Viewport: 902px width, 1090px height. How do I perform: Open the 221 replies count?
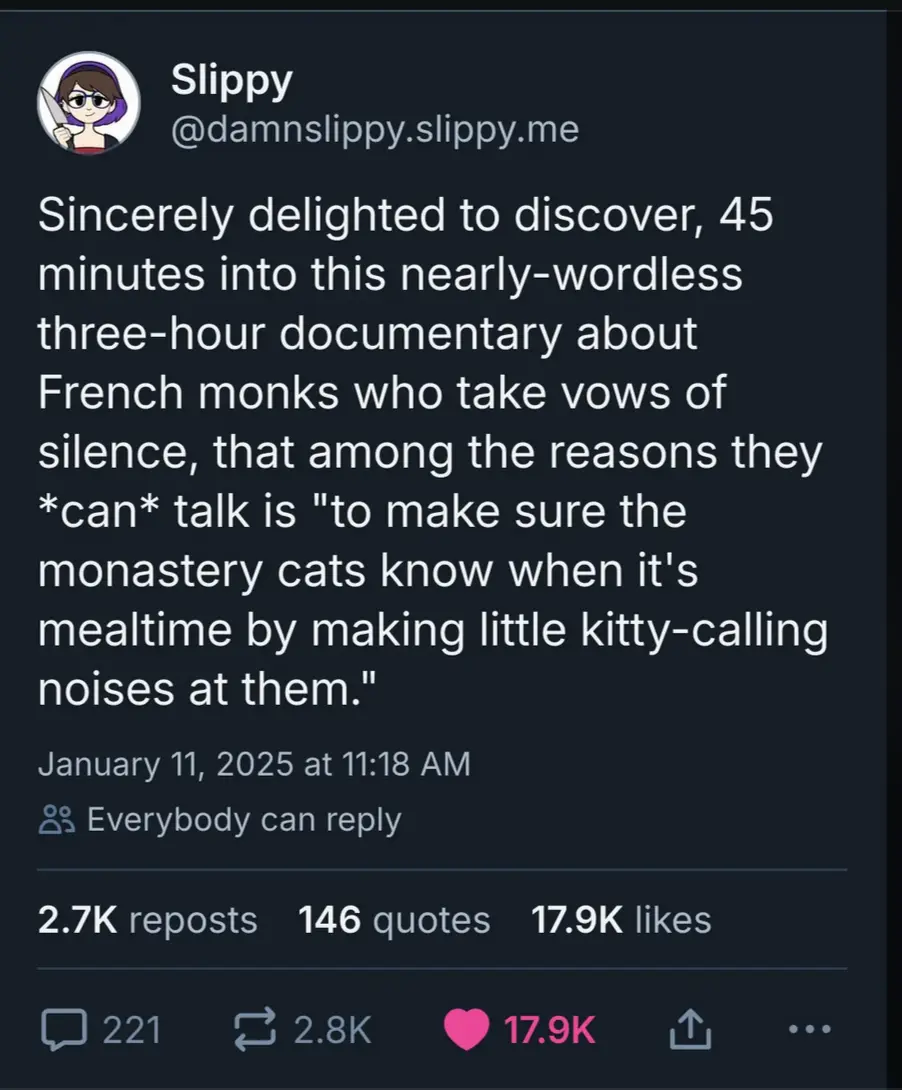[x=132, y=1030]
